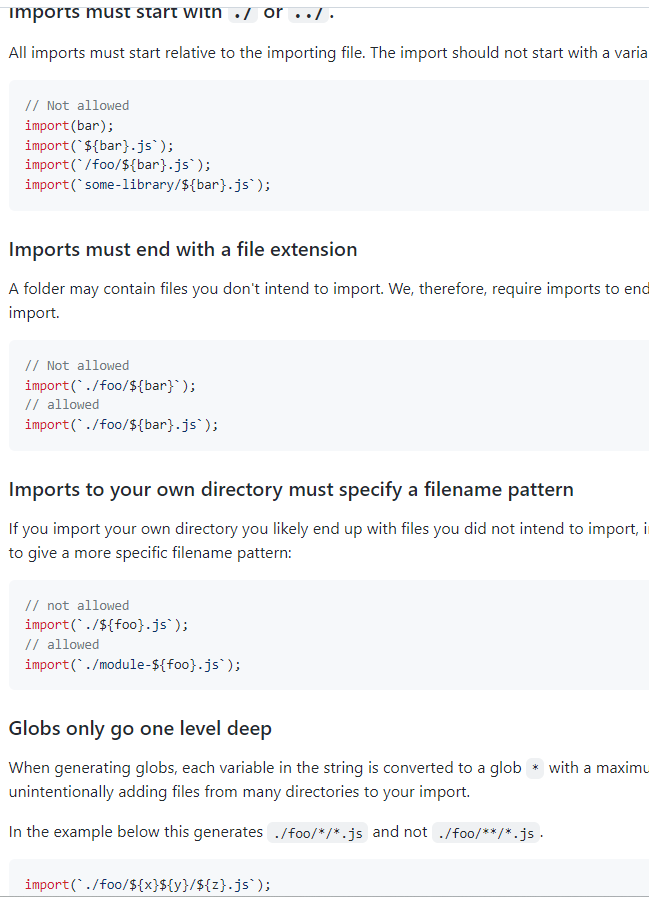Click the import line with ${x}${y}/${z}.js
The image size is (649, 897).
[x=148, y=884]
